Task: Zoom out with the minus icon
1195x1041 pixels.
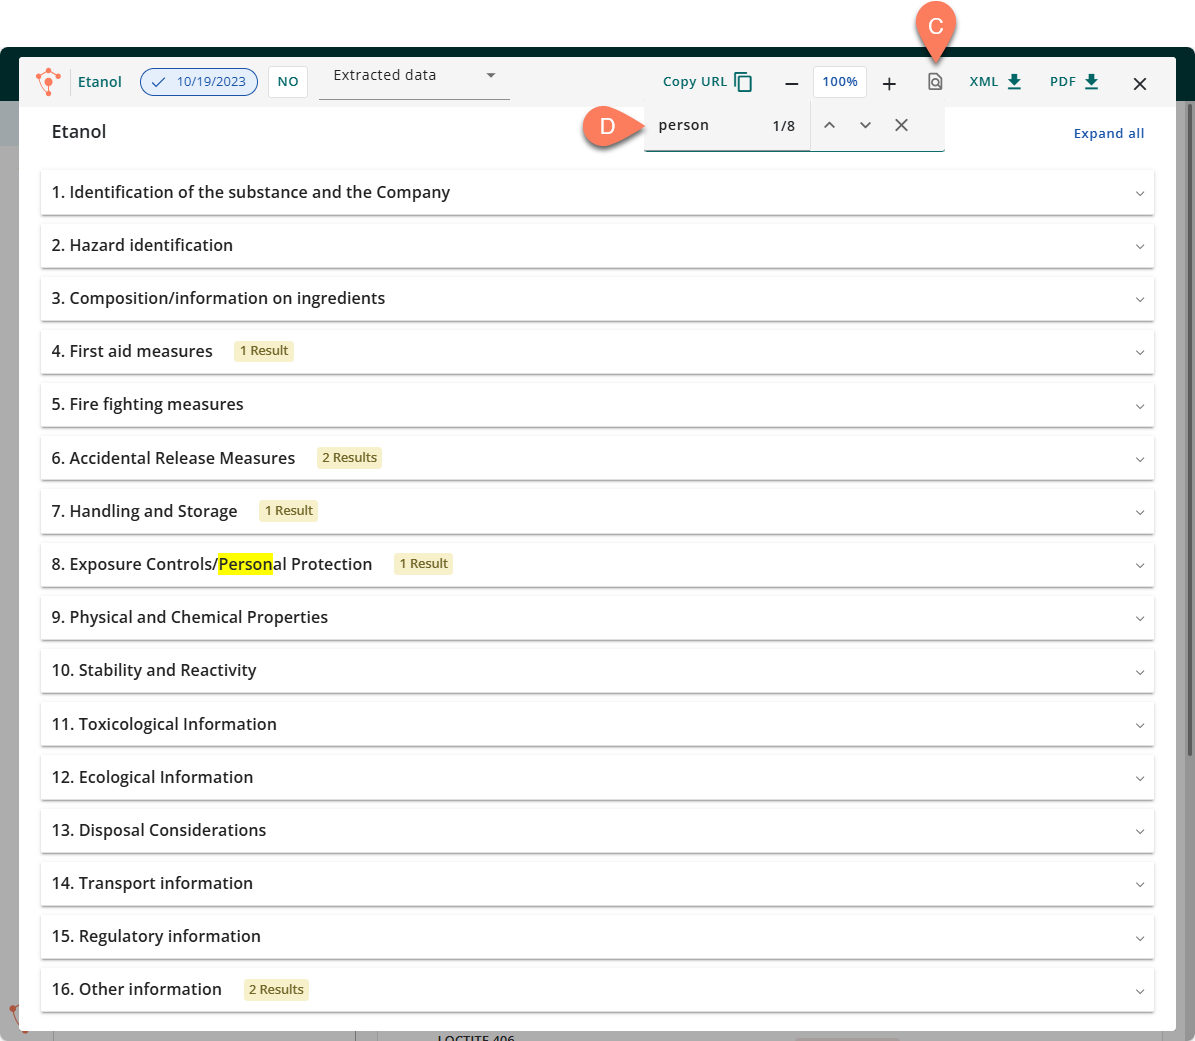Action: coord(791,83)
